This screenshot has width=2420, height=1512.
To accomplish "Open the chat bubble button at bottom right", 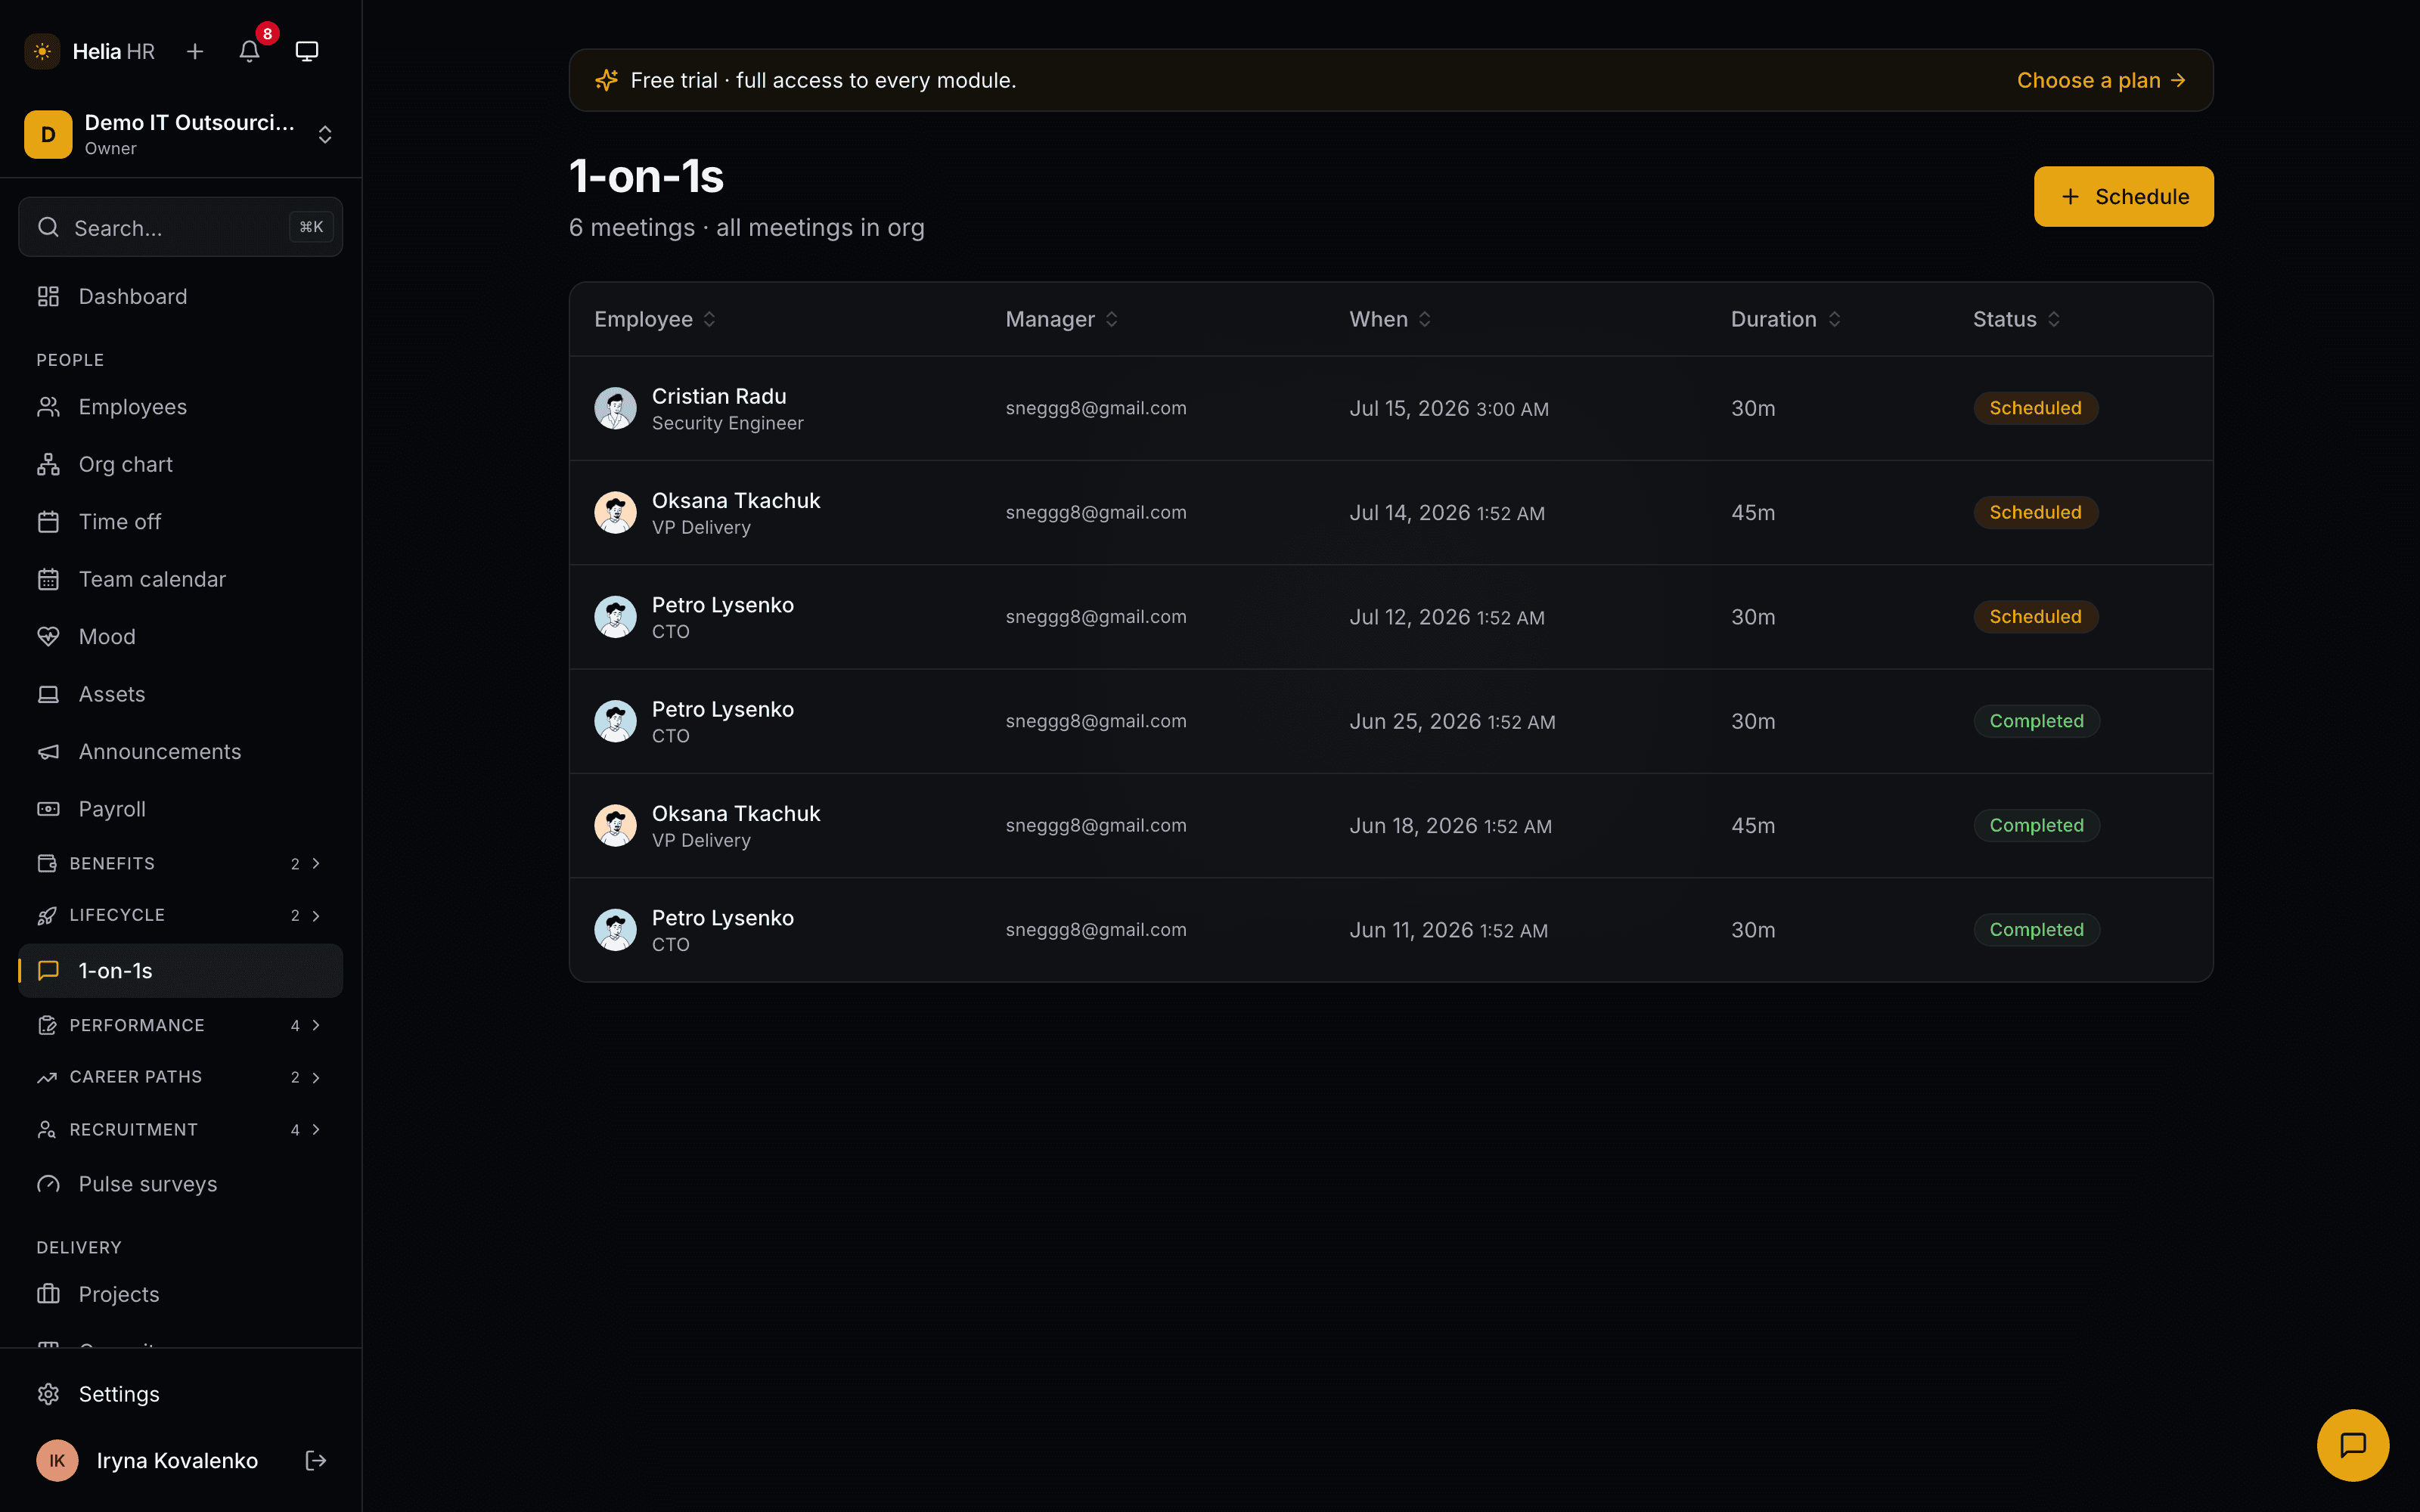I will coord(2352,1444).
